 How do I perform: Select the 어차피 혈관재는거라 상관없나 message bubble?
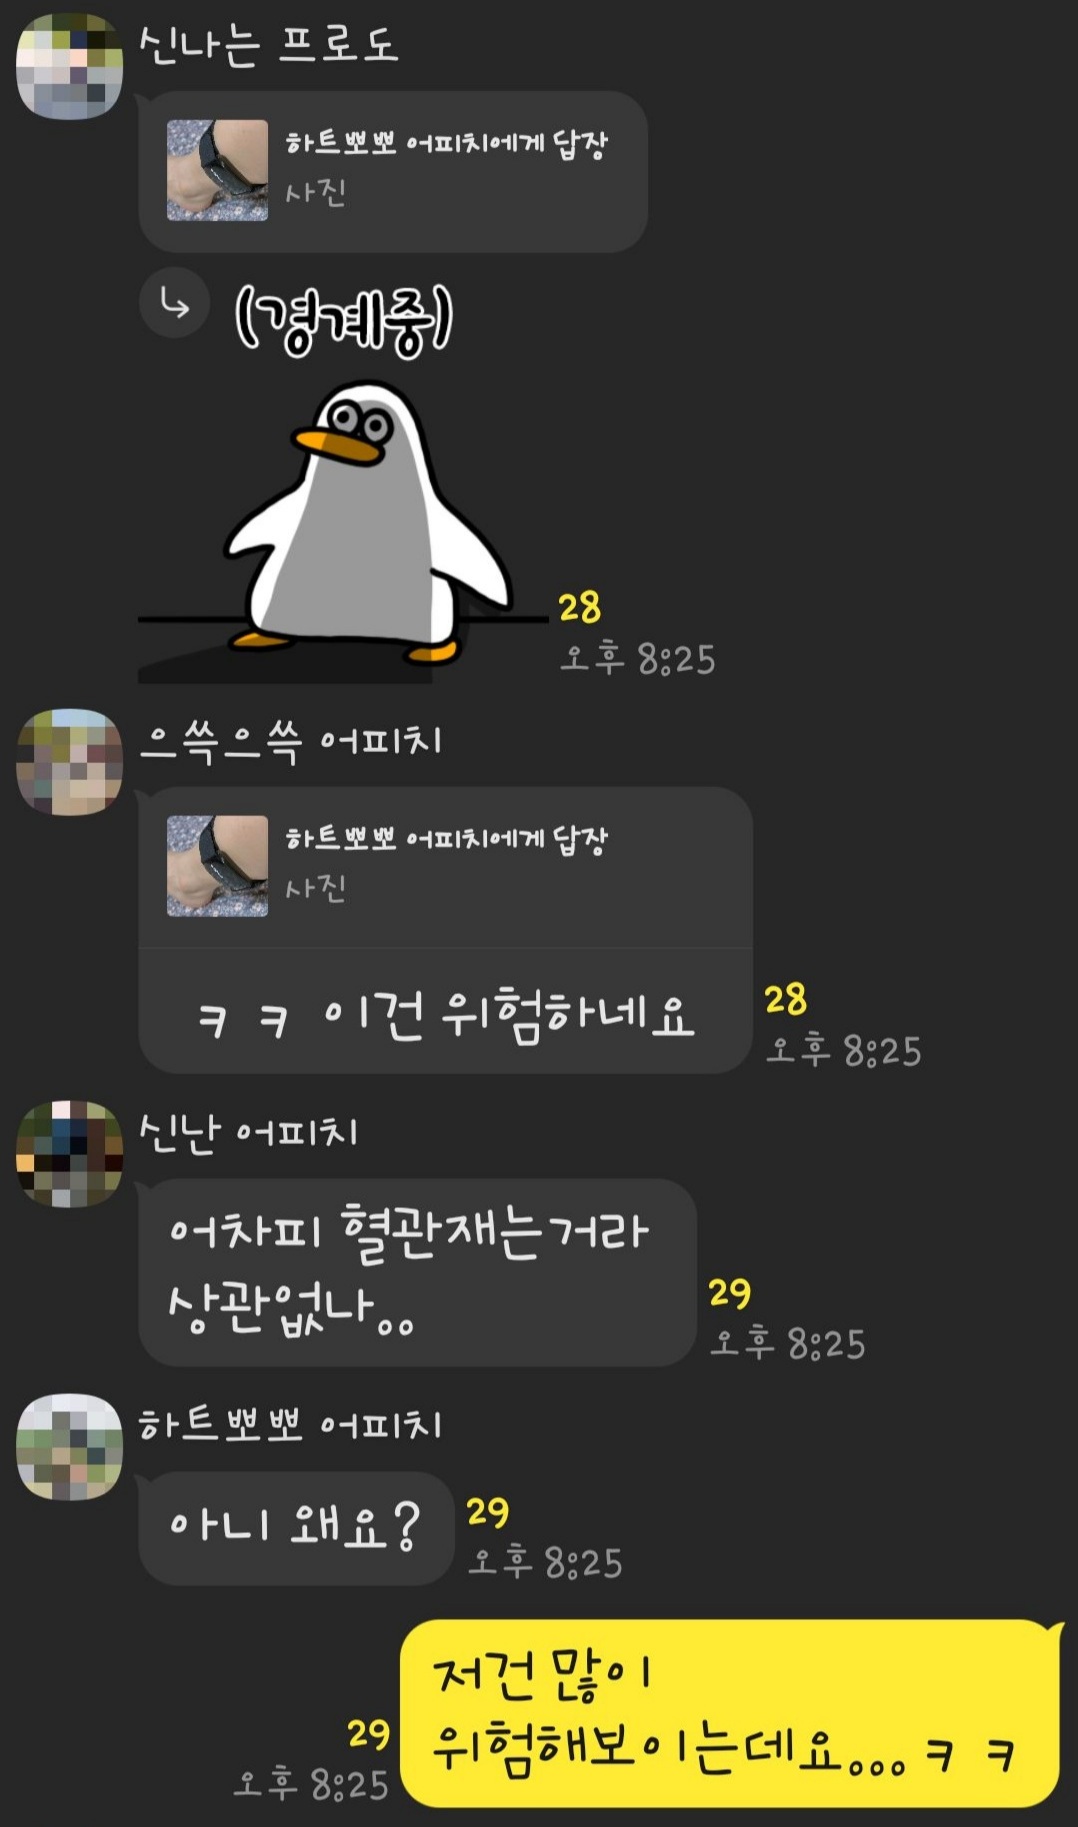point(417,1272)
